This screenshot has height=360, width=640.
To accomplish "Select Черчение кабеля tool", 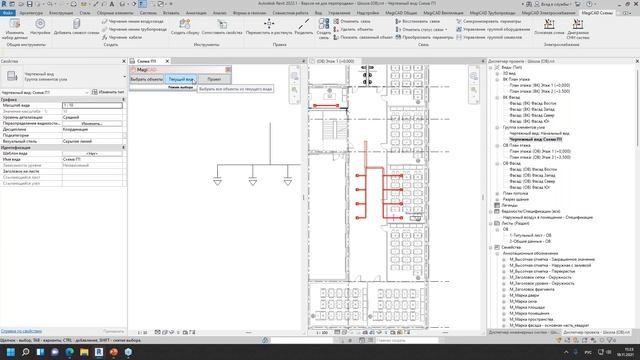I will click(122, 37).
